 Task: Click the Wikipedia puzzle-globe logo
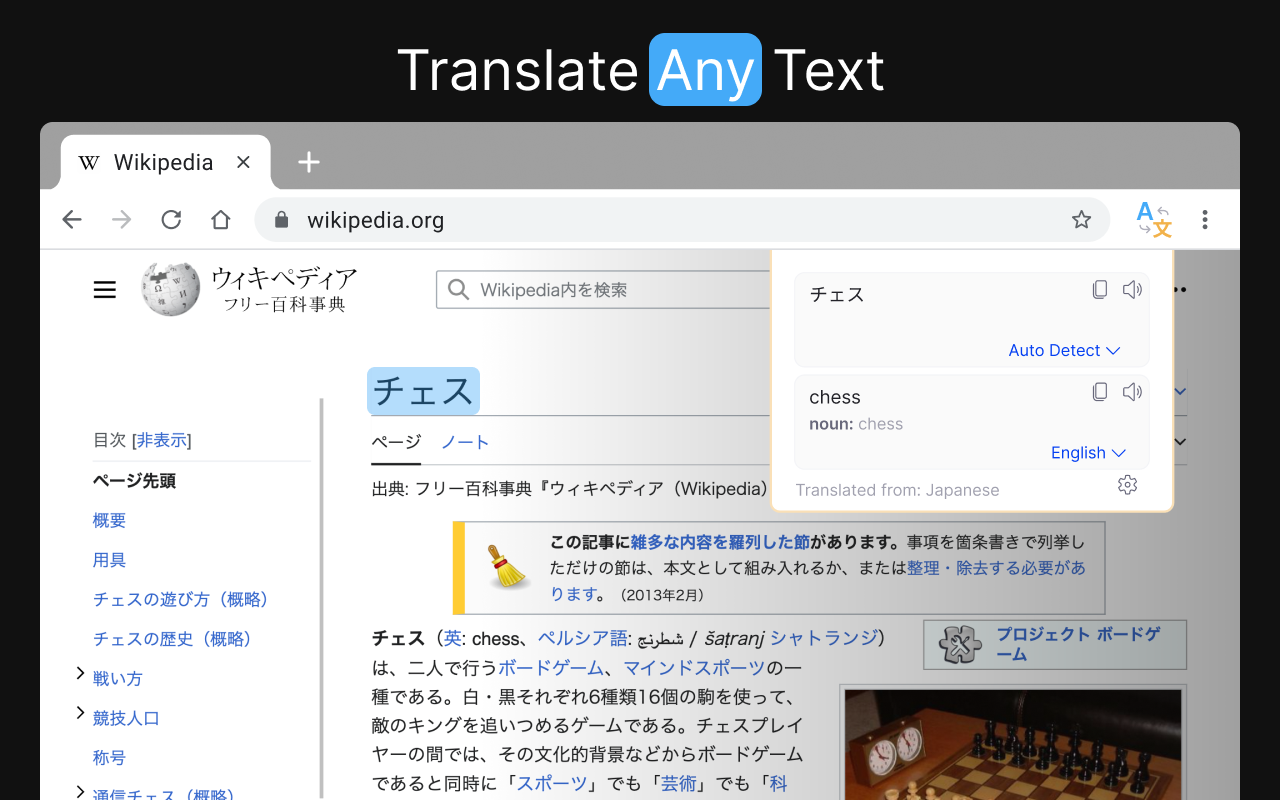coord(170,288)
